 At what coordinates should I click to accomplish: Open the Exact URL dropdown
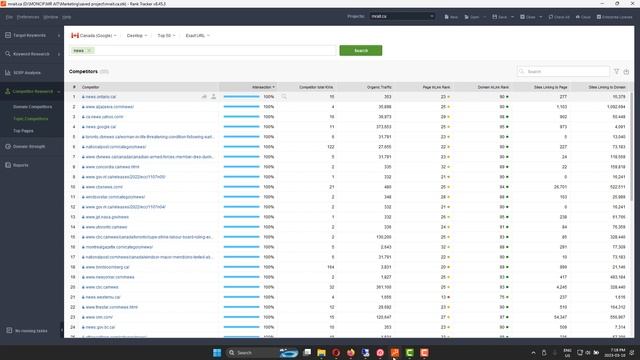click(x=198, y=36)
